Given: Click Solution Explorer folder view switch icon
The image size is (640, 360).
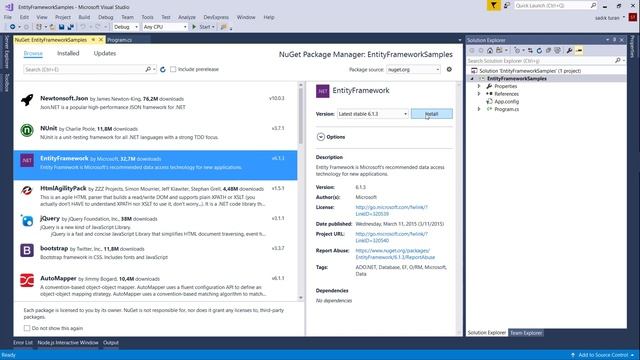Looking at the screenshot, I should pyautogui.click(x=500, y=51).
